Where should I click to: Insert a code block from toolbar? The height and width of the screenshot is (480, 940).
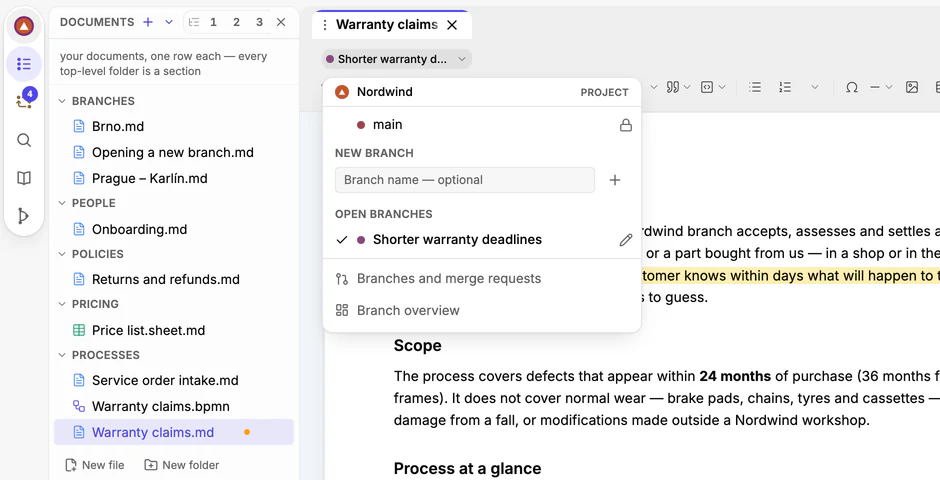tap(707, 87)
